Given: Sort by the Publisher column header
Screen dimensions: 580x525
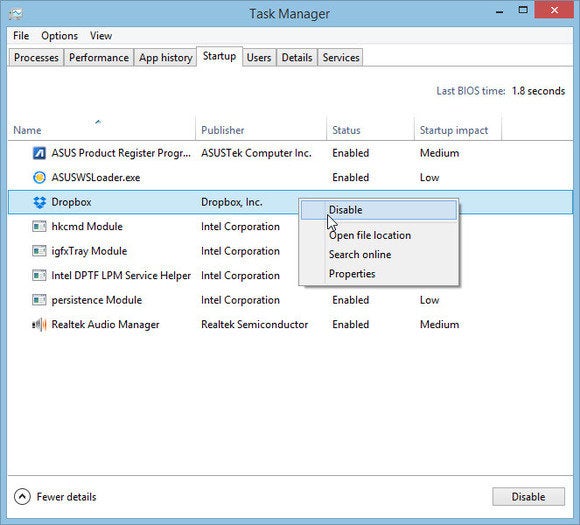Looking at the screenshot, I should pyautogui.click(x=261, y=129).
